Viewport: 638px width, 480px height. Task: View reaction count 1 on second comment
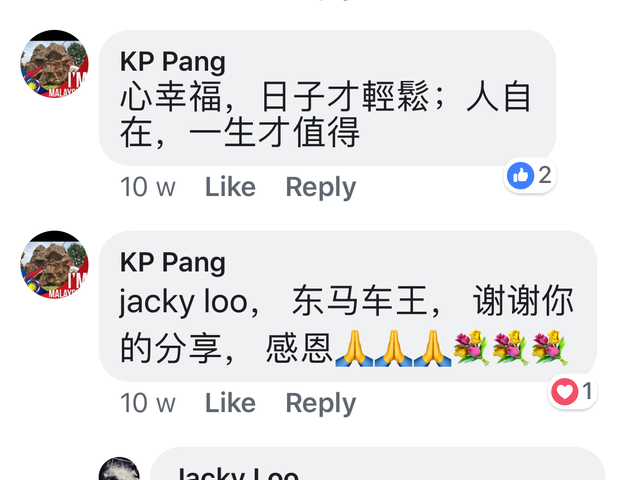click(587, 391)
